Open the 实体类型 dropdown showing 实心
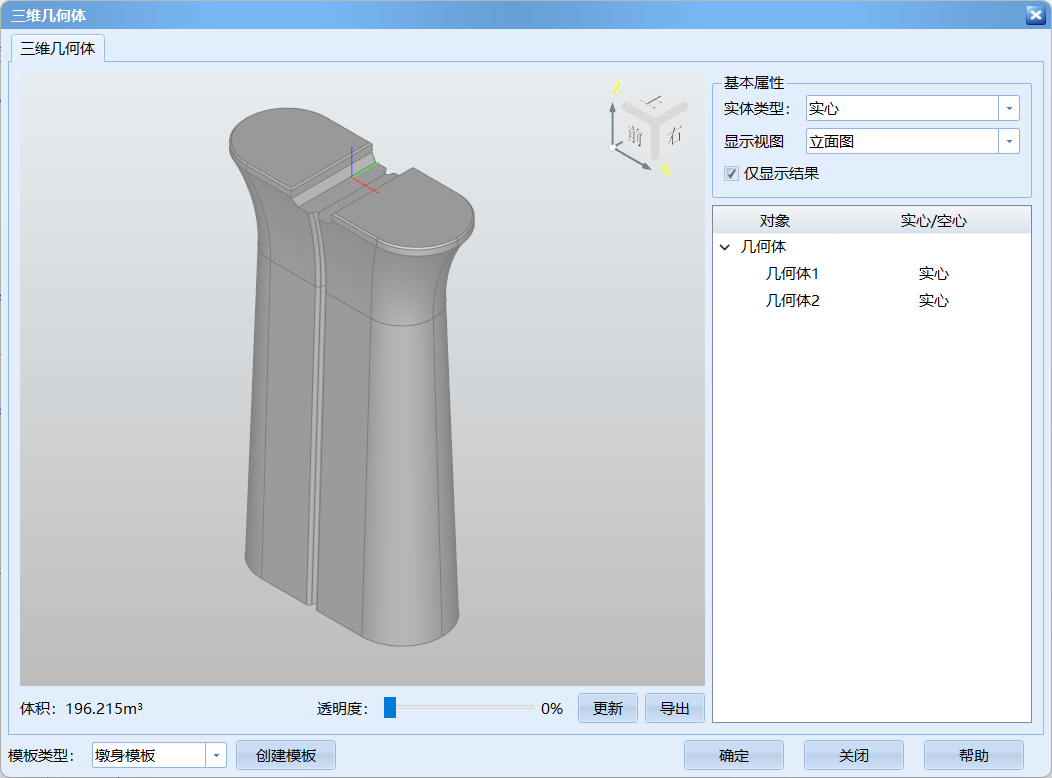This screenshot has height=778, width=1052. [x=1009, y=108]
